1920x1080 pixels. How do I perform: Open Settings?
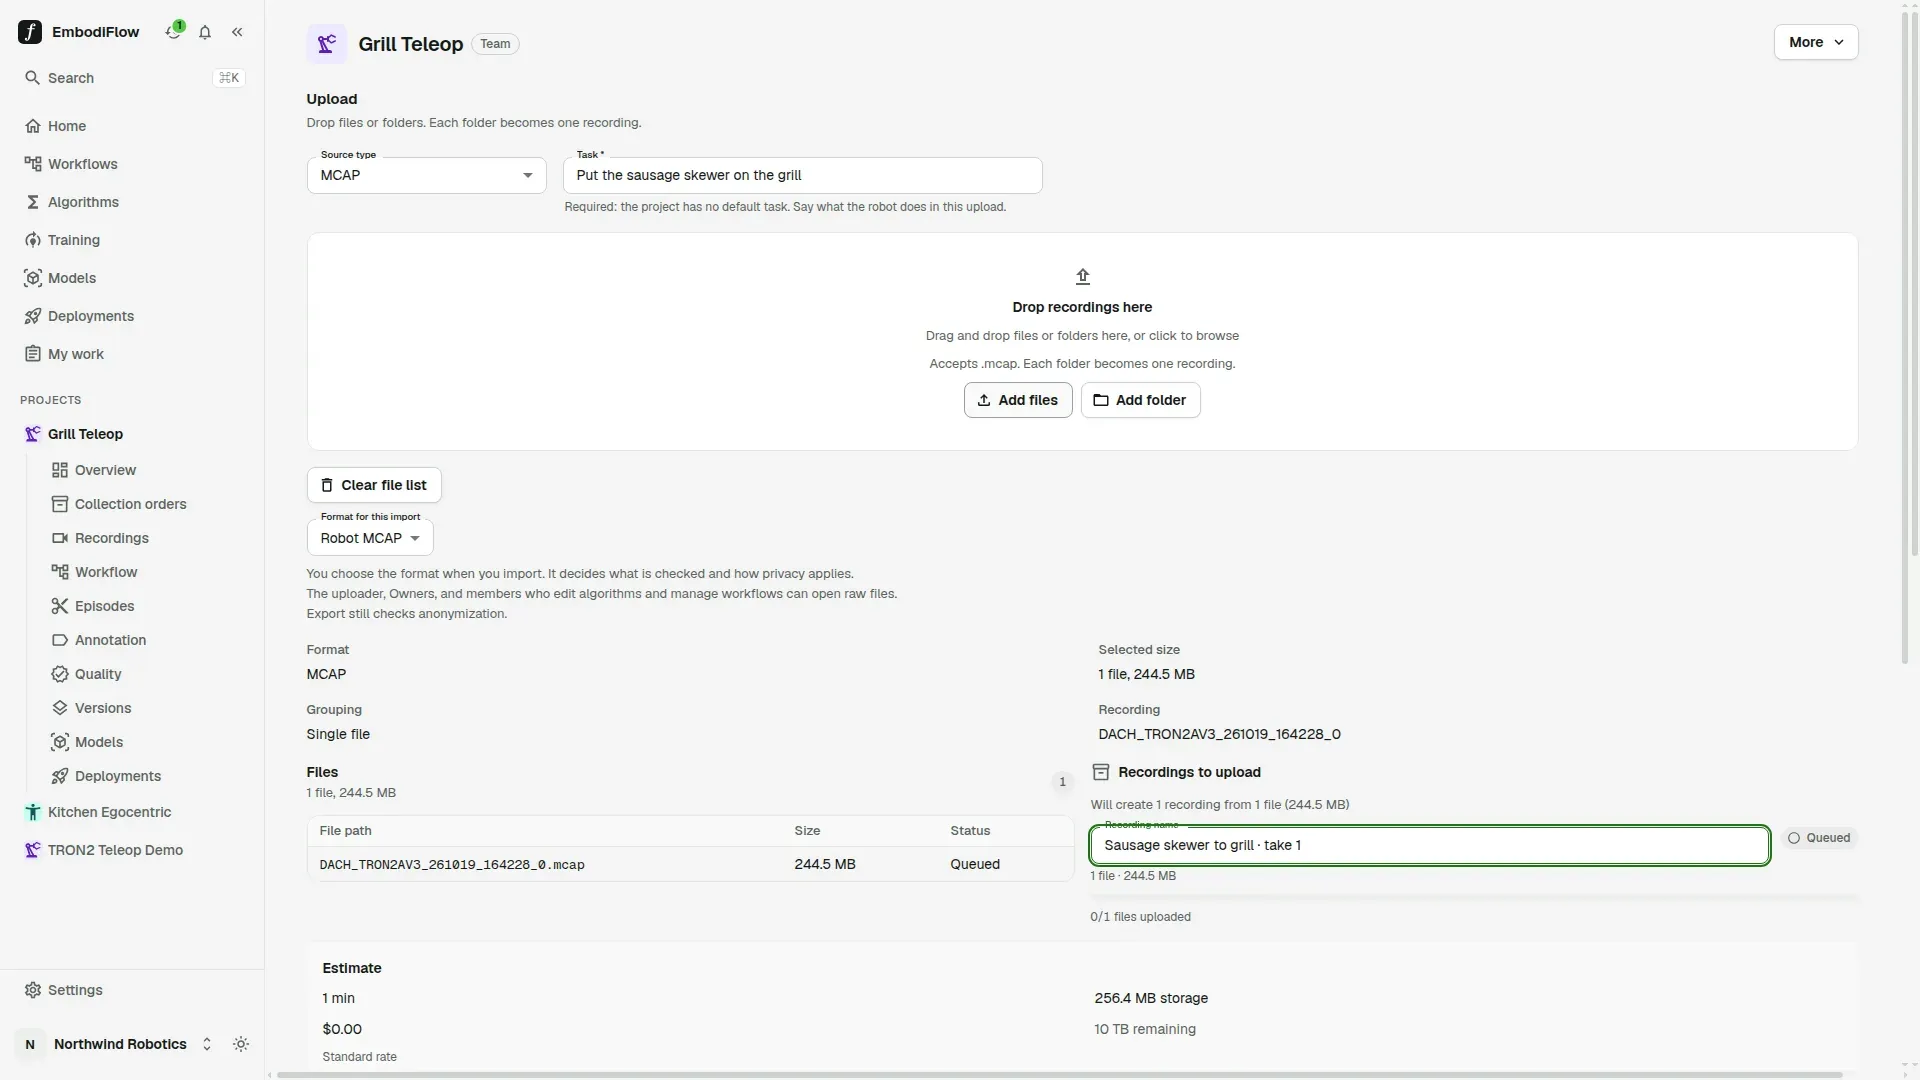coord(133,990)
